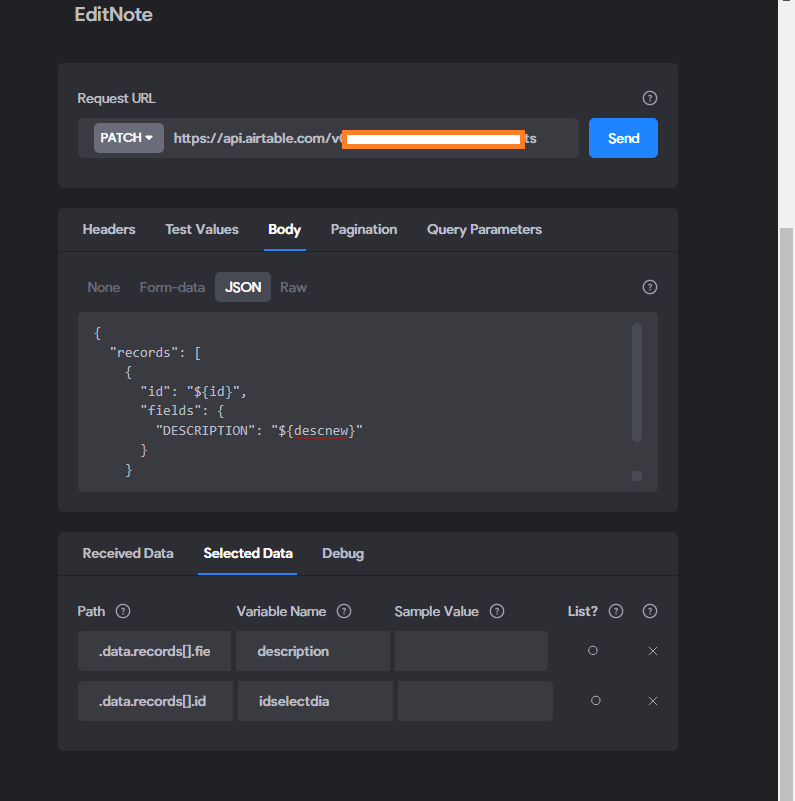Click path field .data.records[].id

point(155,701)
